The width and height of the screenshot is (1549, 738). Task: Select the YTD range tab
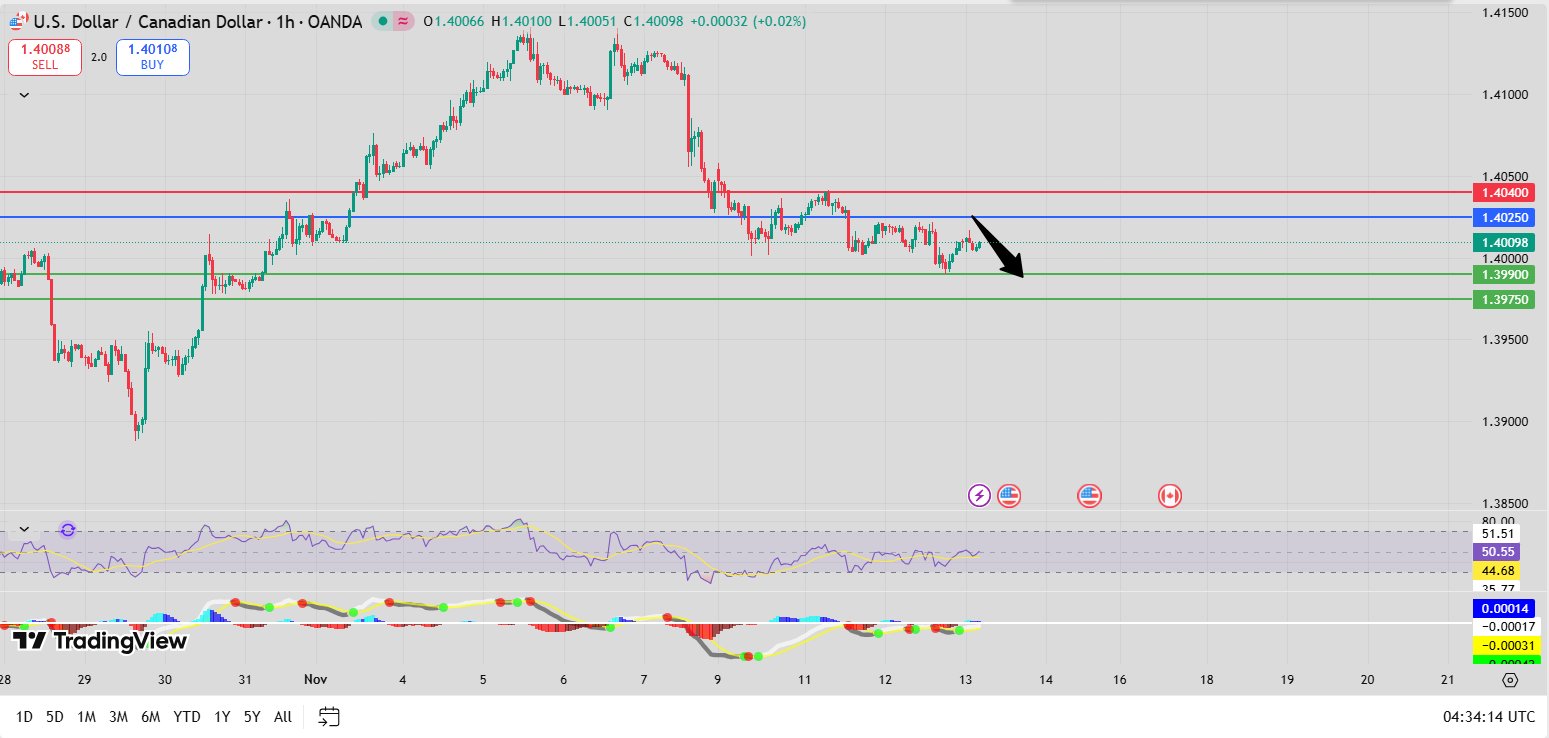tap(186, 716)
